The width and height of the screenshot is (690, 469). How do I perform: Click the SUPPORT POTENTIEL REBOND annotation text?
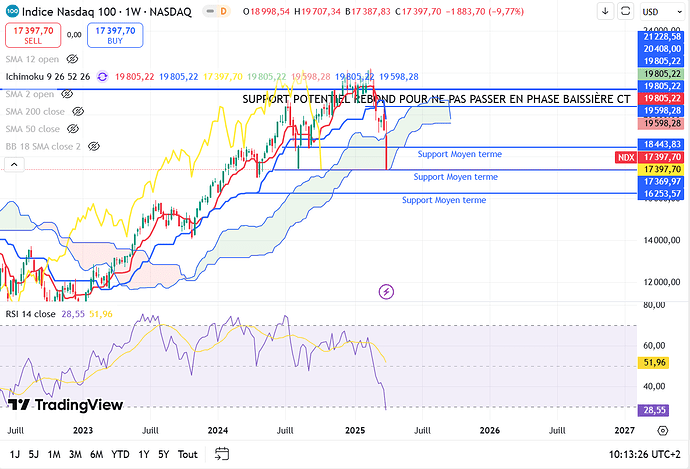pyautogui.click(x=436, y=99)
